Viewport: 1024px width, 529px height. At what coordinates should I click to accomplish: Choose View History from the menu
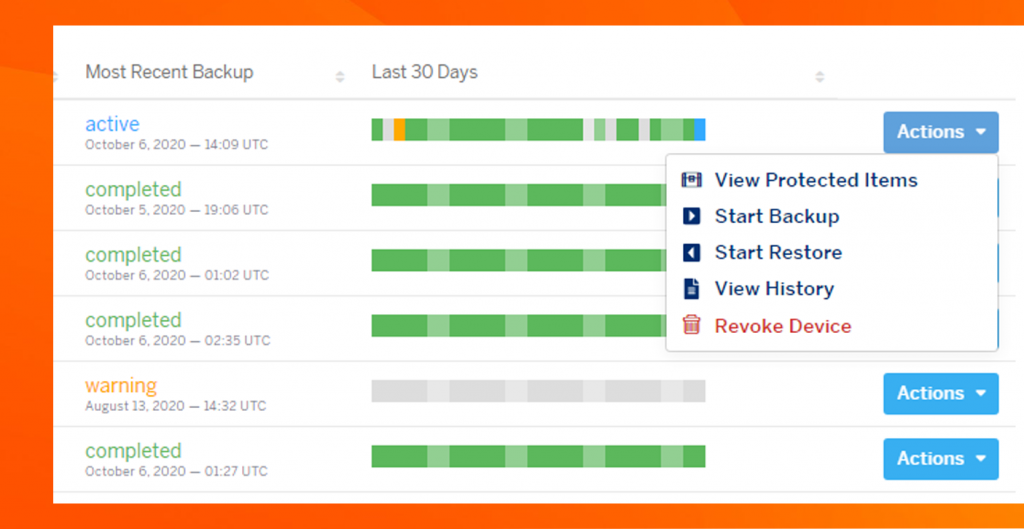(774, 289)
